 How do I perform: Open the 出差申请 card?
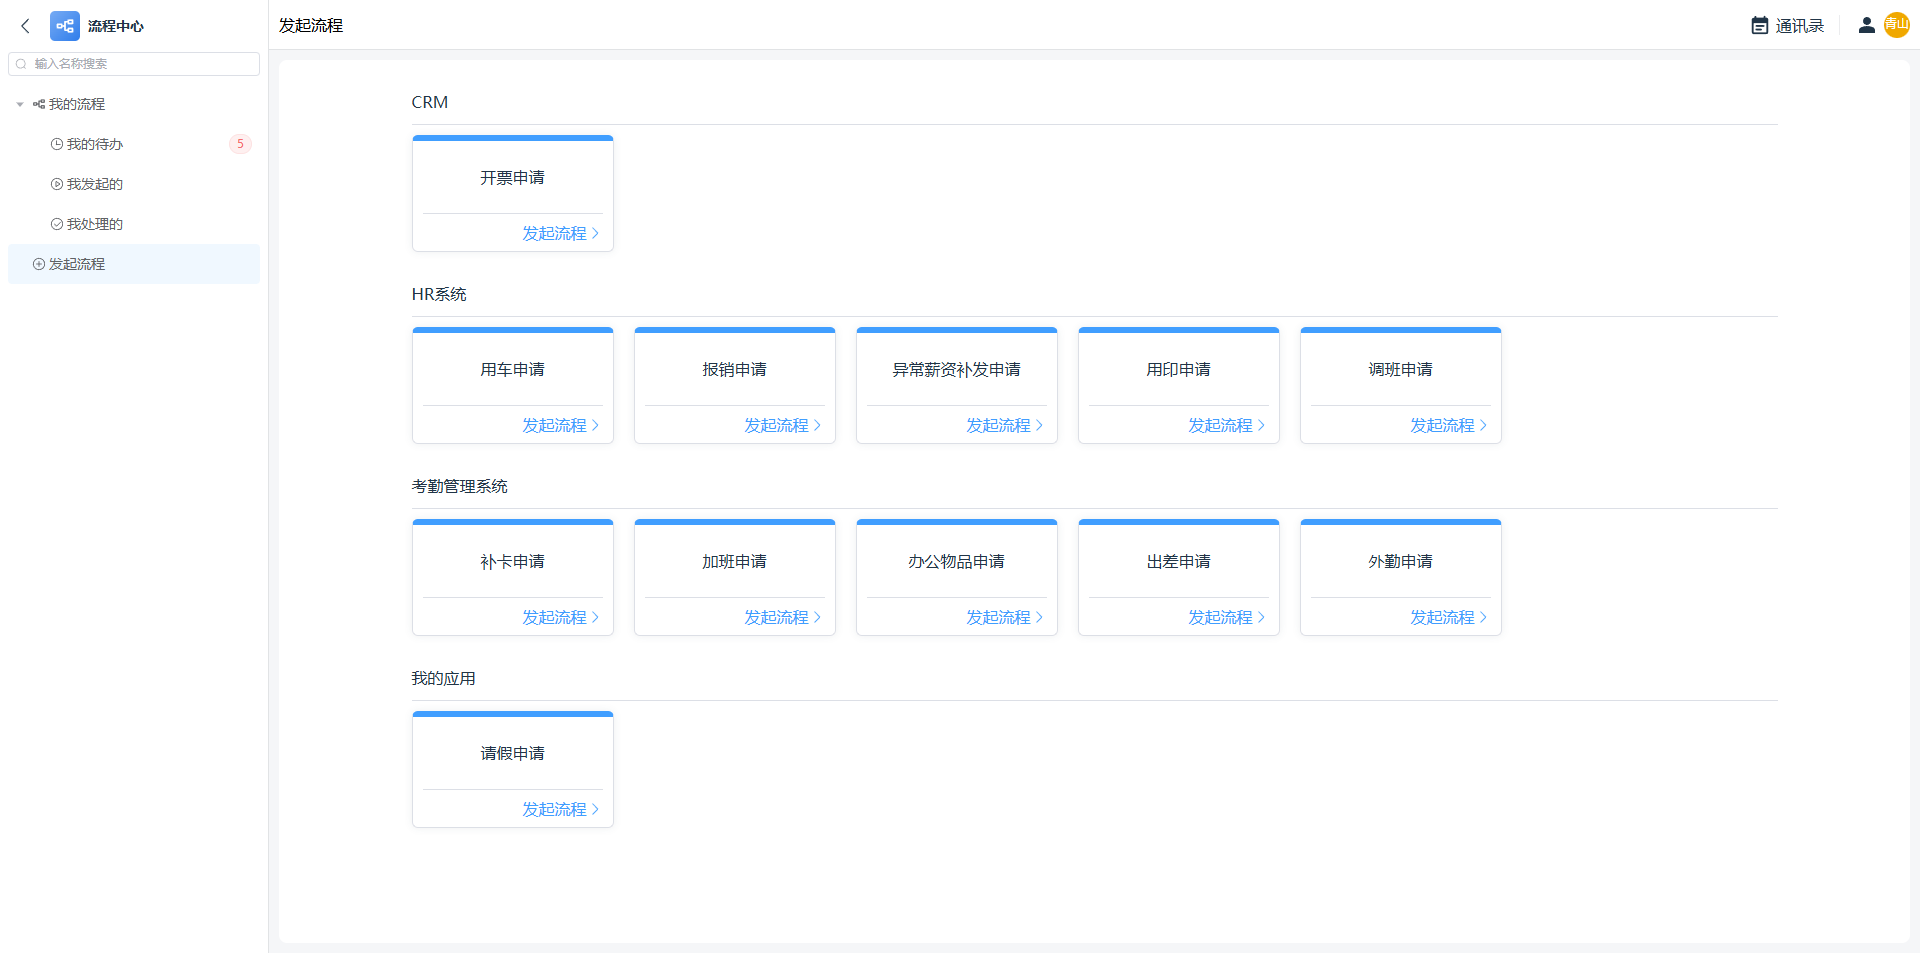tap(1178, 562)
